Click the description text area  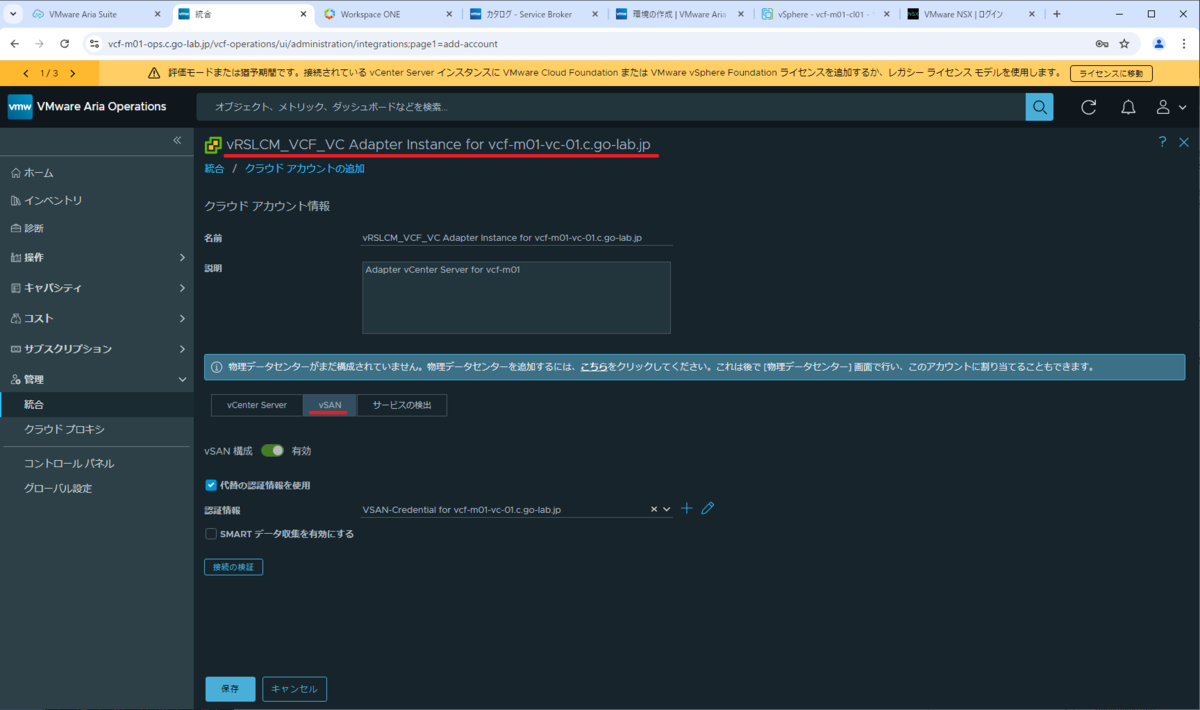[516, 297]
